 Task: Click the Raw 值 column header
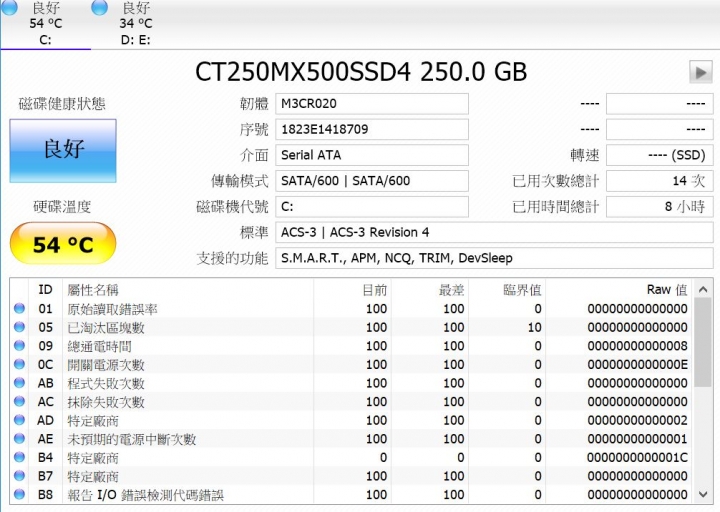619,290
